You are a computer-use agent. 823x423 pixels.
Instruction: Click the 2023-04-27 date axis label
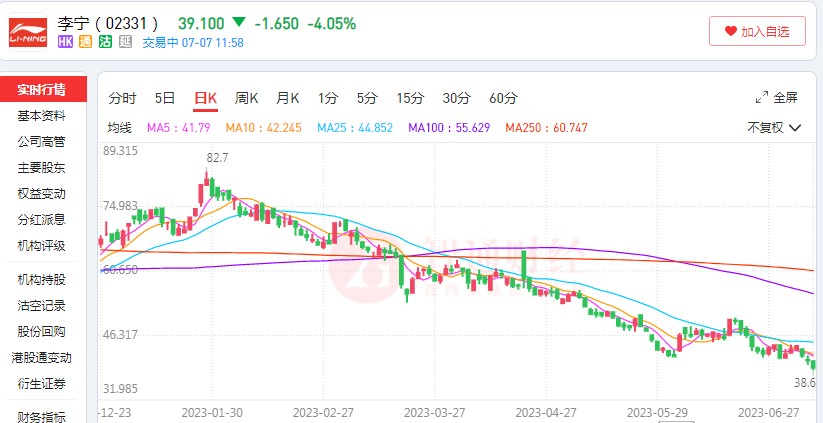[x=546, y=413]
